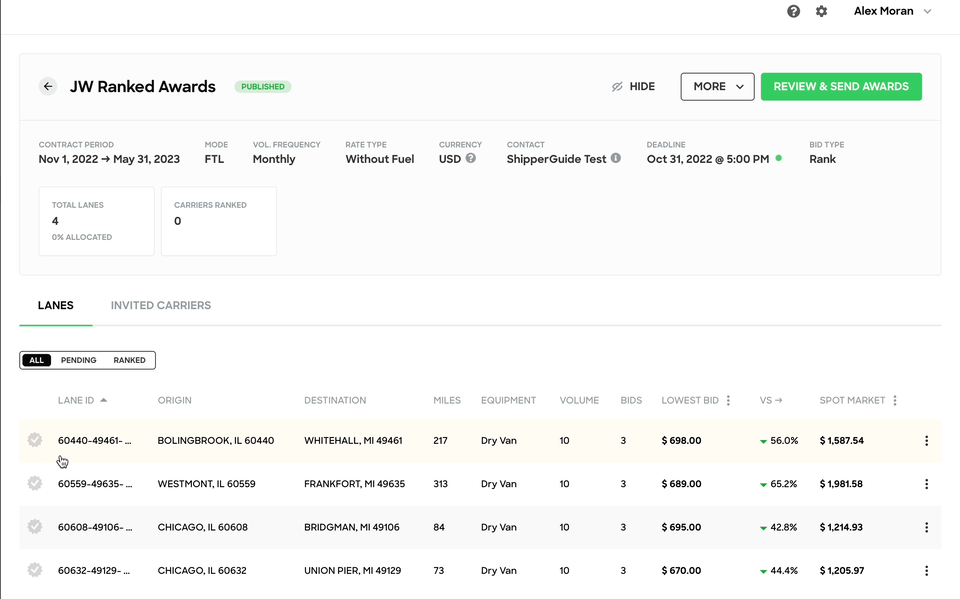This screenshot has width=960, height=599.
Task: Open row actions for lane 60440-49461
Action: (926, 440)
